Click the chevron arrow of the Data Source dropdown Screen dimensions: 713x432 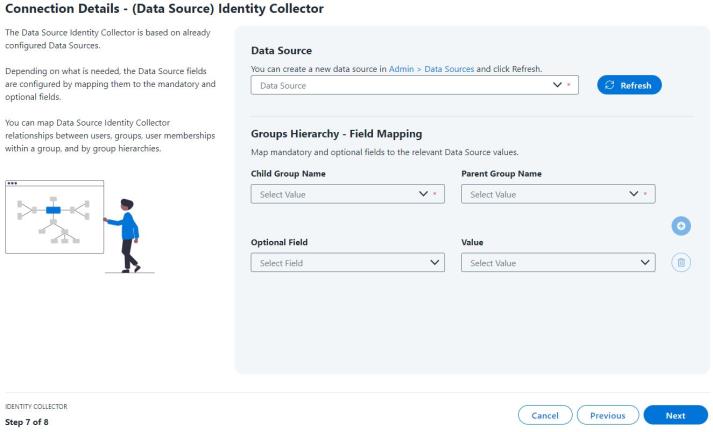coord(557,85)
